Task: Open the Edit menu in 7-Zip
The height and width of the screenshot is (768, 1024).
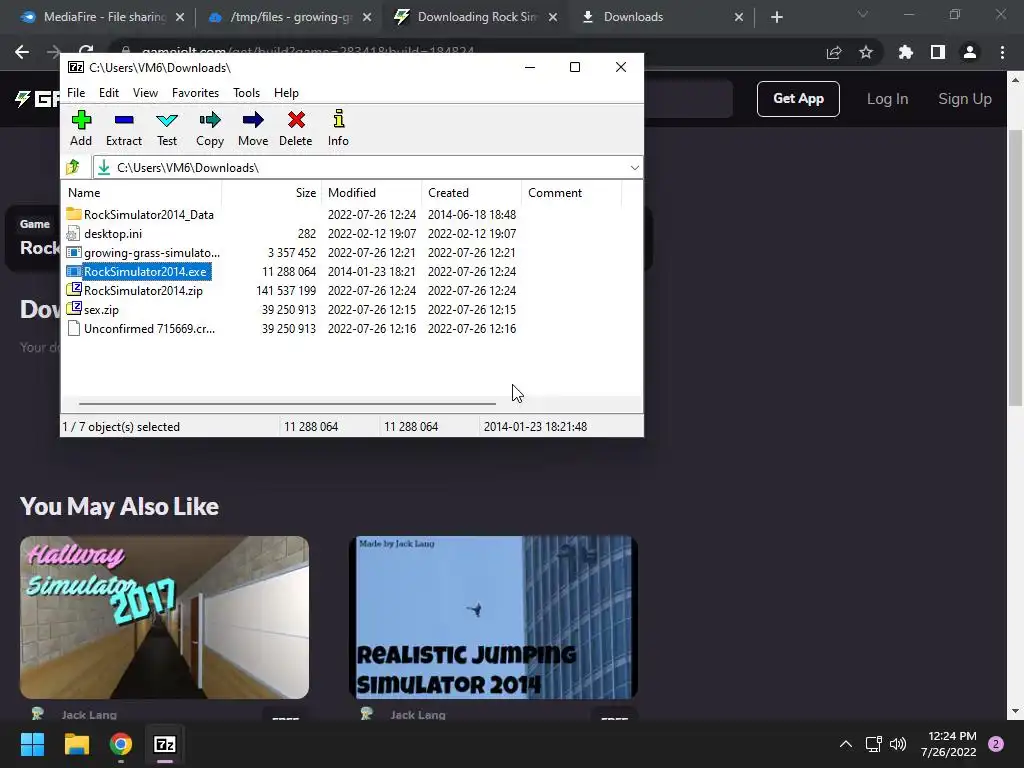Action: click(108, 93)
